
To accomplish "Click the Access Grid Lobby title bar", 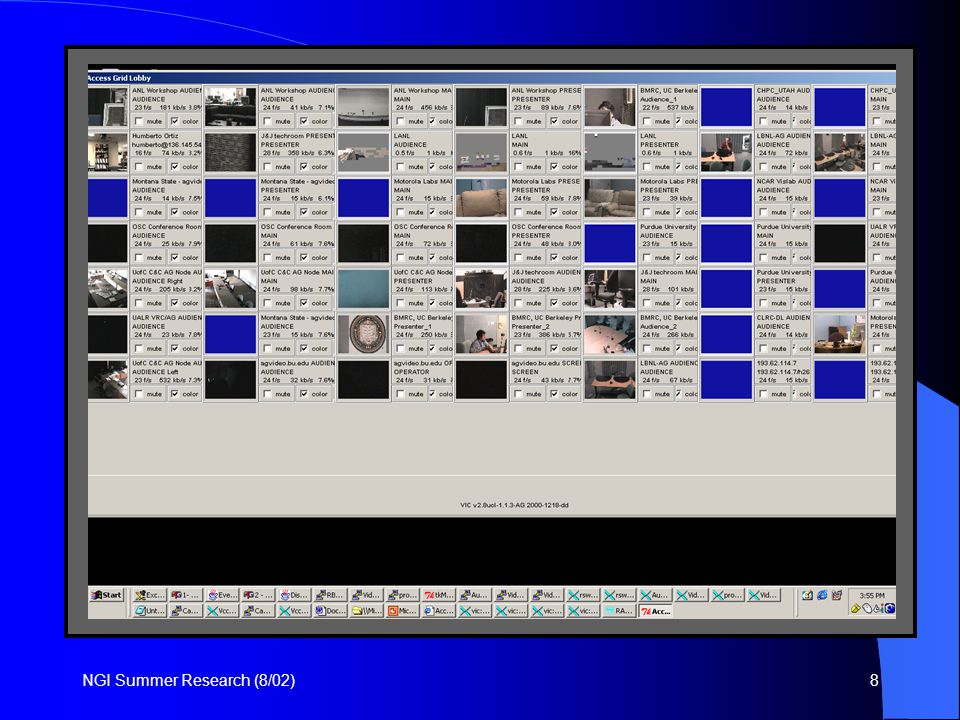I will click(492, 78).
